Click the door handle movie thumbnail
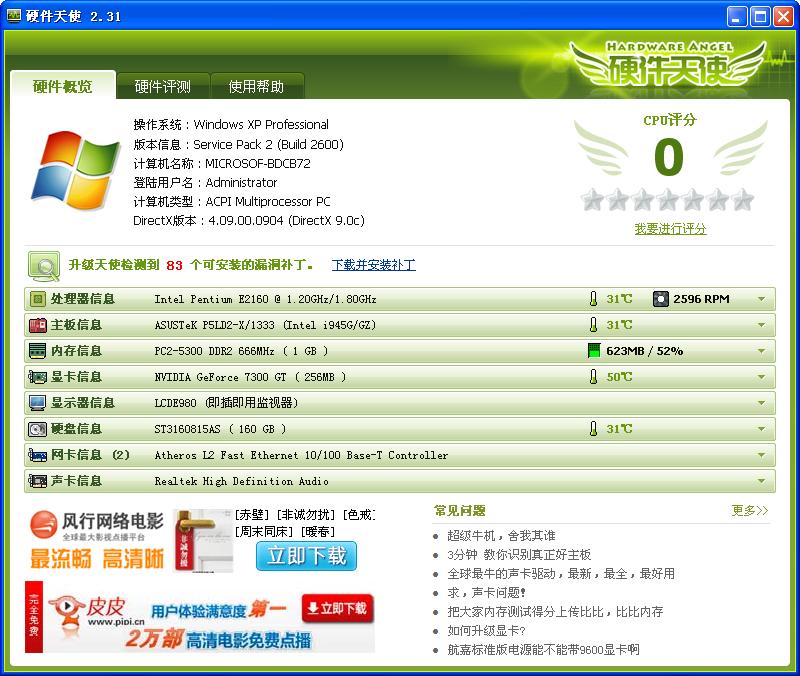This screenshot has width=800, height=676. [x=203, y=540]
